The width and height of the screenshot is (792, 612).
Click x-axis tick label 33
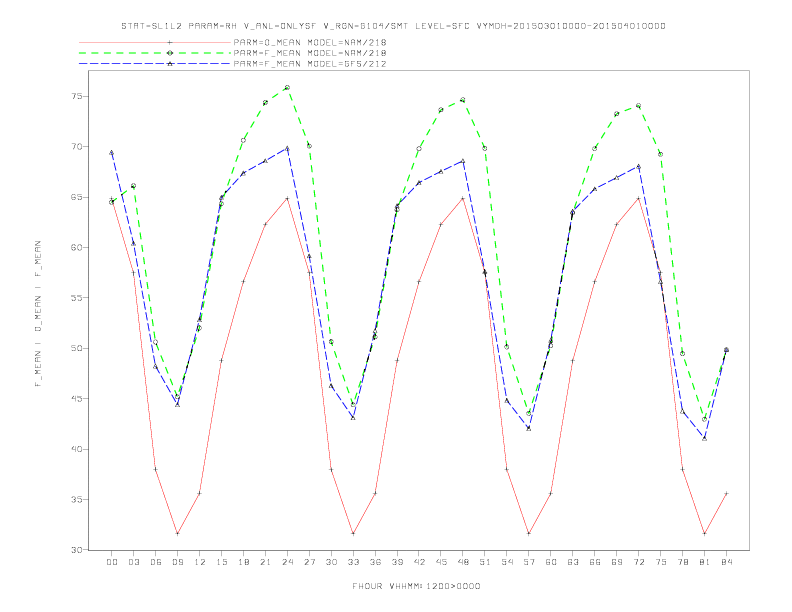click(x=354, y=562)
